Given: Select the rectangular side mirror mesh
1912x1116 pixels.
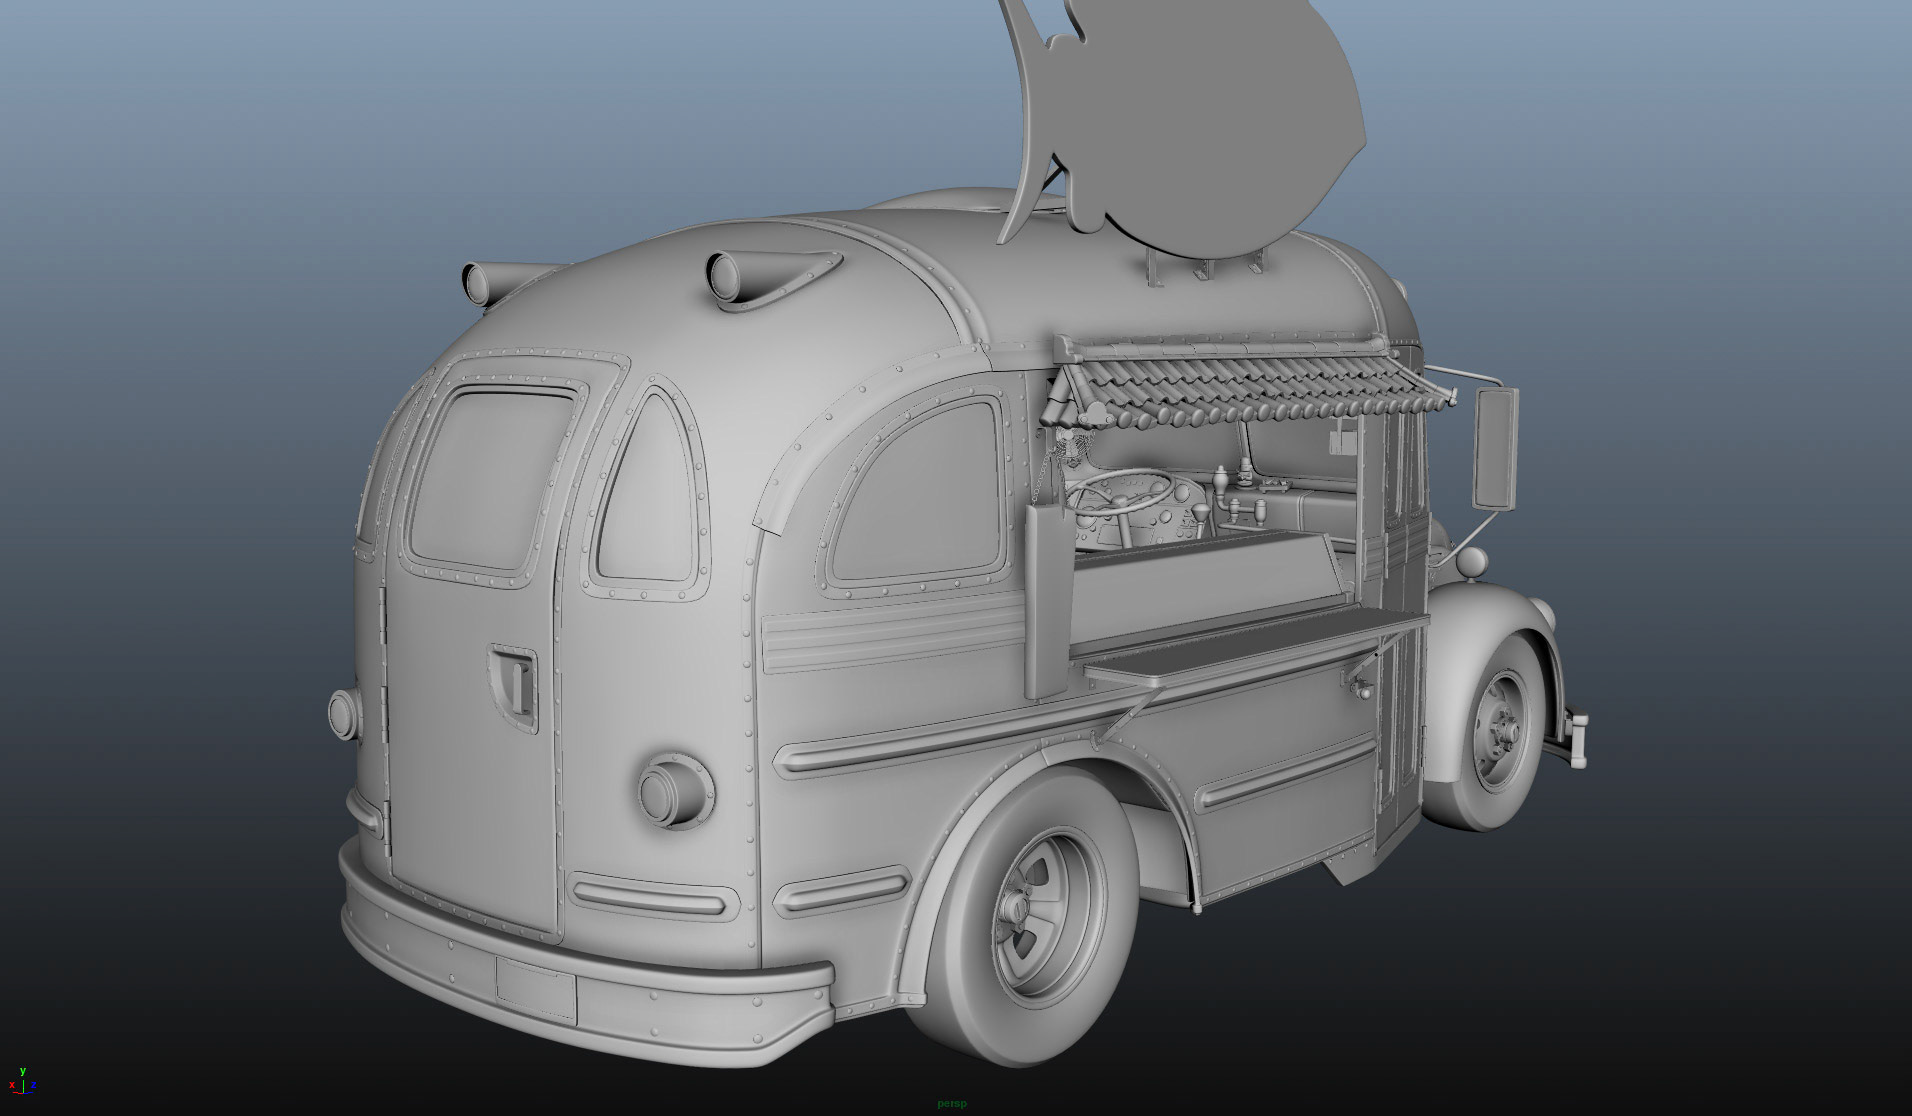Looking at the screenshot, I should (x=1496, y=448).
